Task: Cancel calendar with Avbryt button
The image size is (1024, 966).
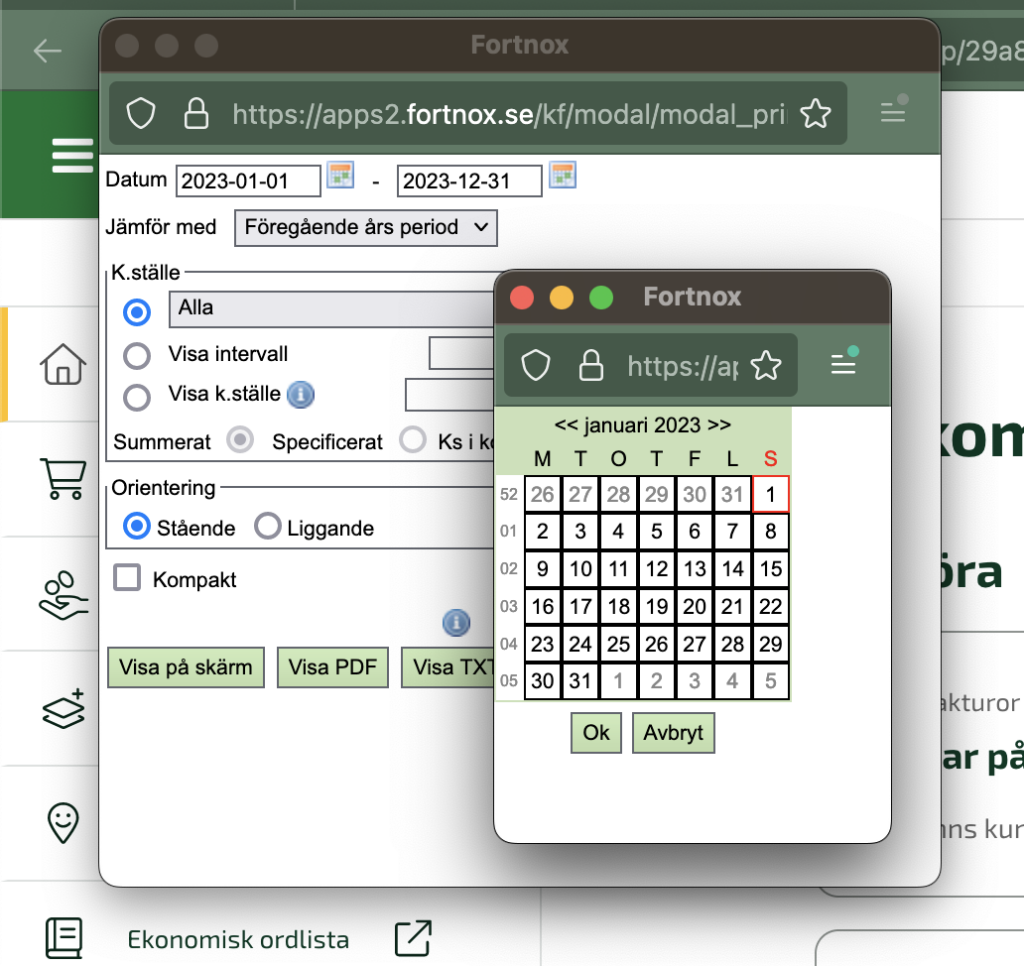Action: [673, 733]
